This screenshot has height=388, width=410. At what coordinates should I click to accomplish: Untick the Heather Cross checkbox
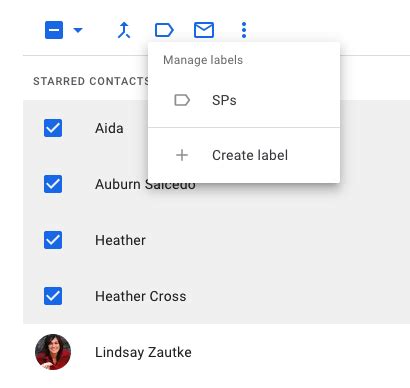53,296
